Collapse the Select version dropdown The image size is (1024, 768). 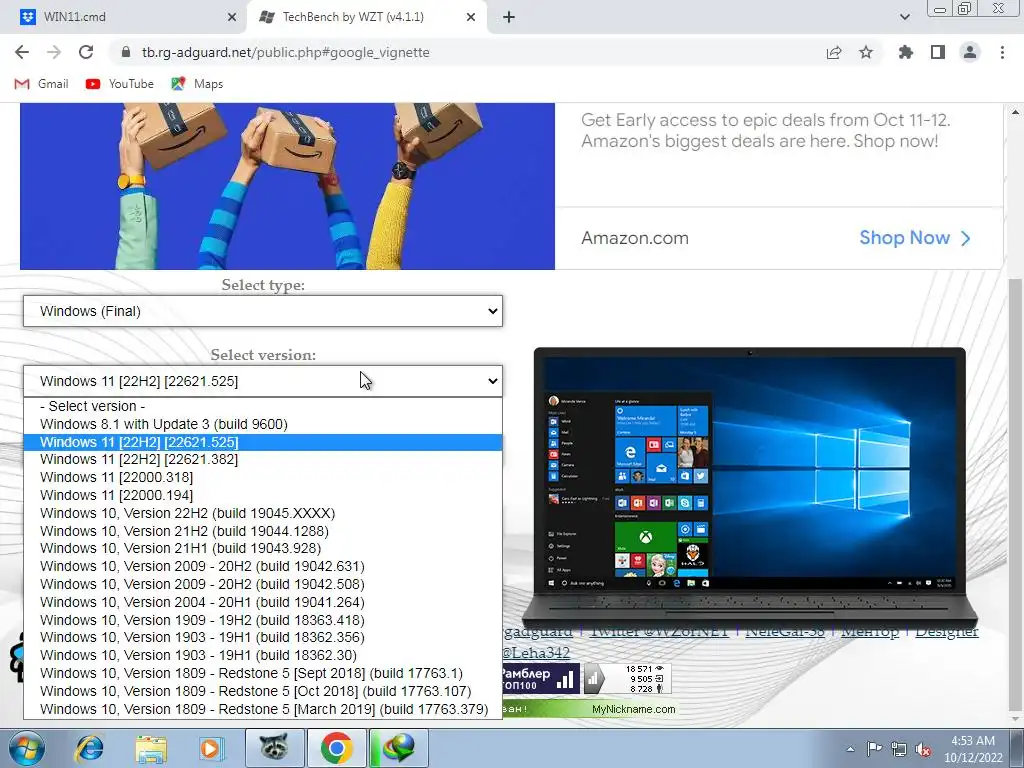263,381
